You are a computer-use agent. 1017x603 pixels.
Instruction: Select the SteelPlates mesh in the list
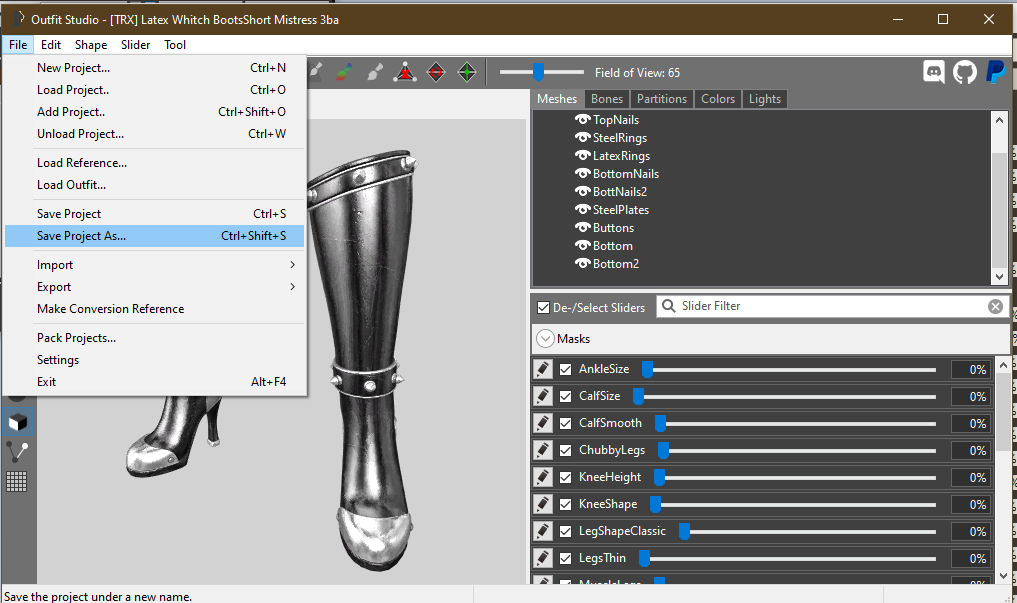click(621, 209)
